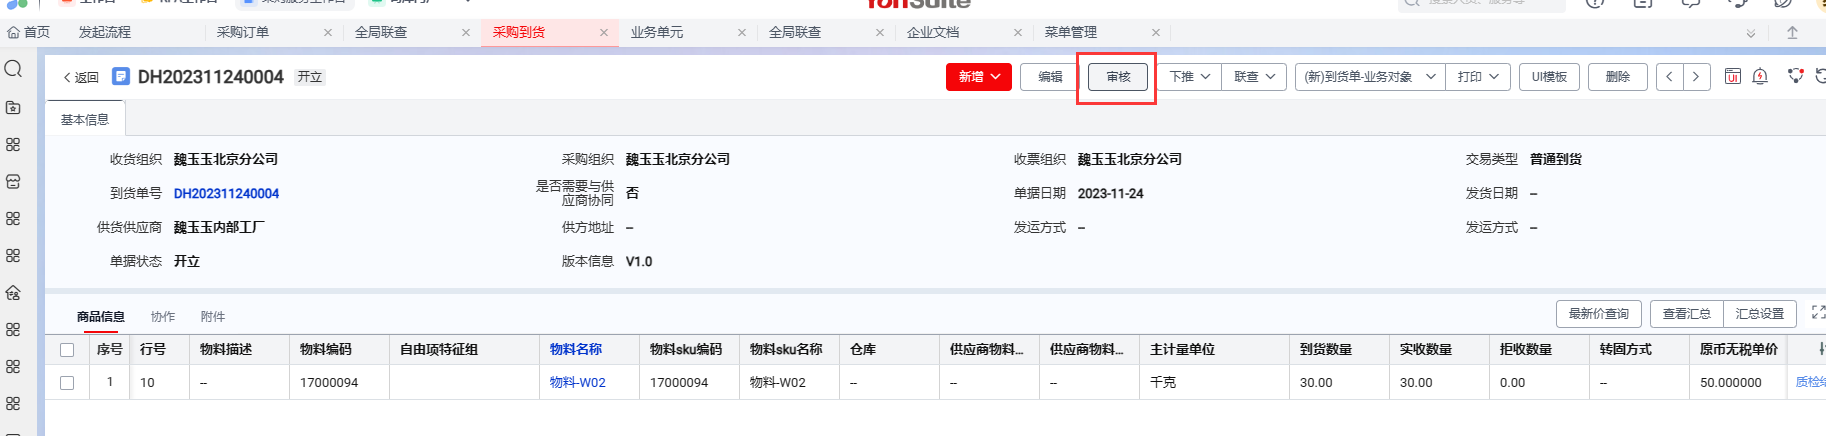Click the 审核 button
The height and width of the screenshot is (436, 1826).
point(1117,77)
